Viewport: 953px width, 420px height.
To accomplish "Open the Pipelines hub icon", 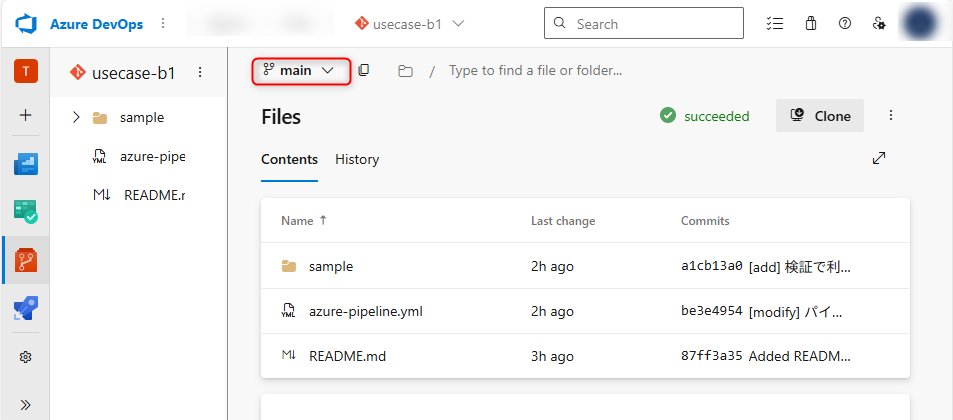I will (26, 308).
